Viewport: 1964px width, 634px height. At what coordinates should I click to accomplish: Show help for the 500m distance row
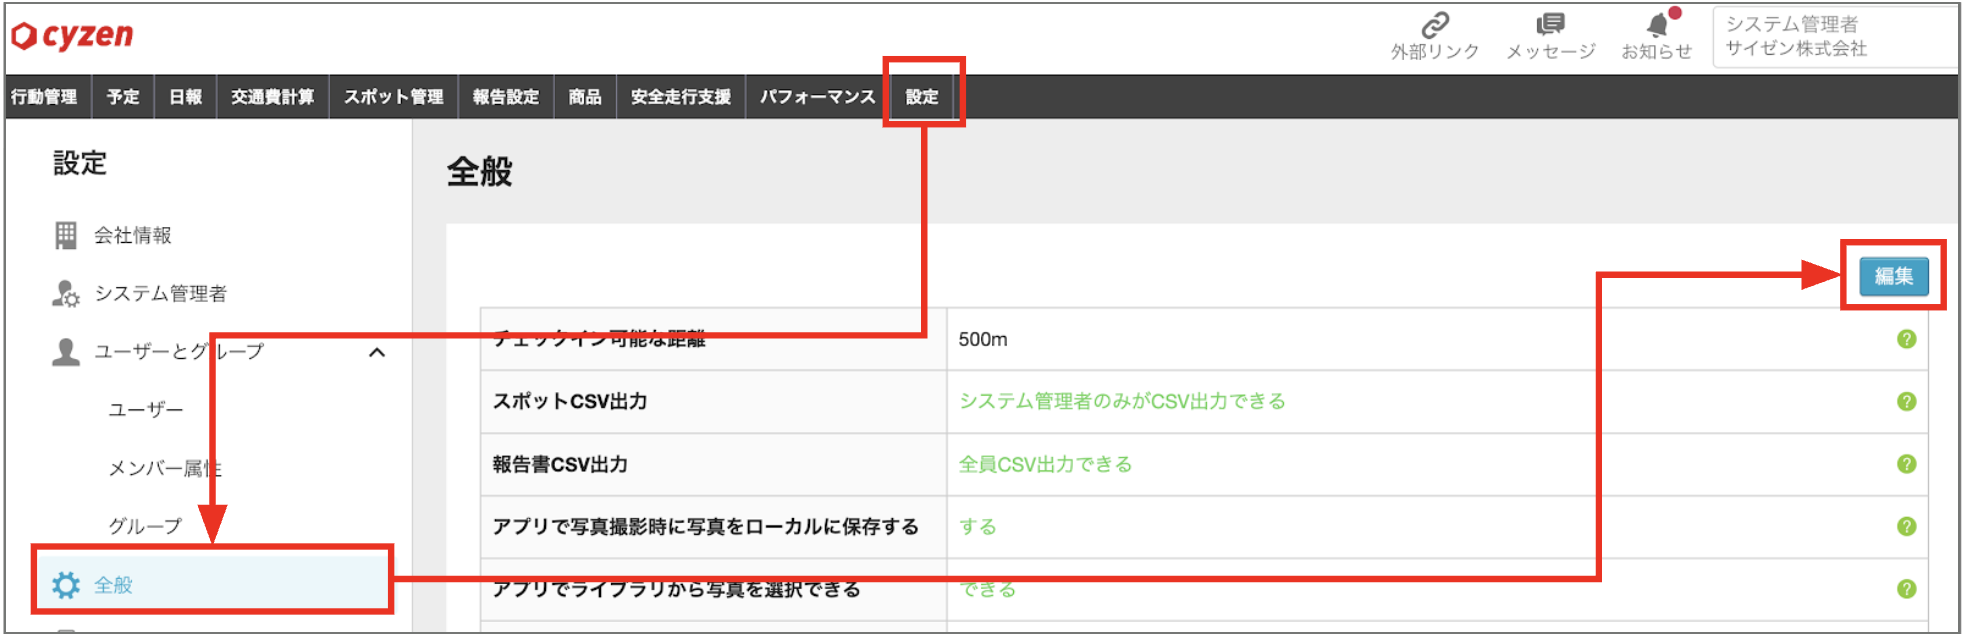point(1906,339)
